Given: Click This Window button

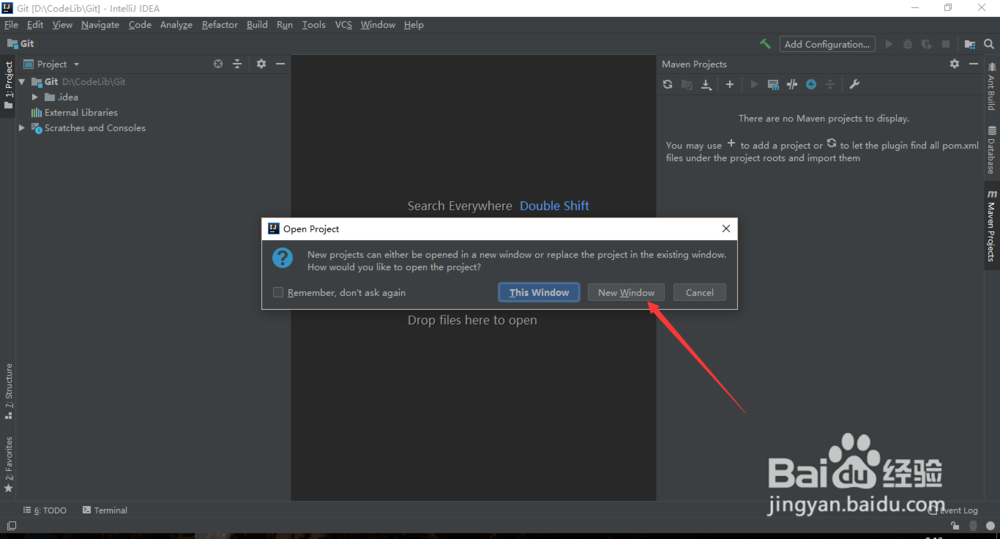Looking at the screenshot, I should 539,292.
